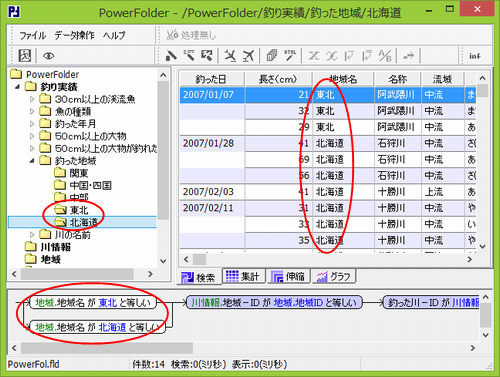Click the first greyed down-left arrow icon

click(x=349, y=56)
